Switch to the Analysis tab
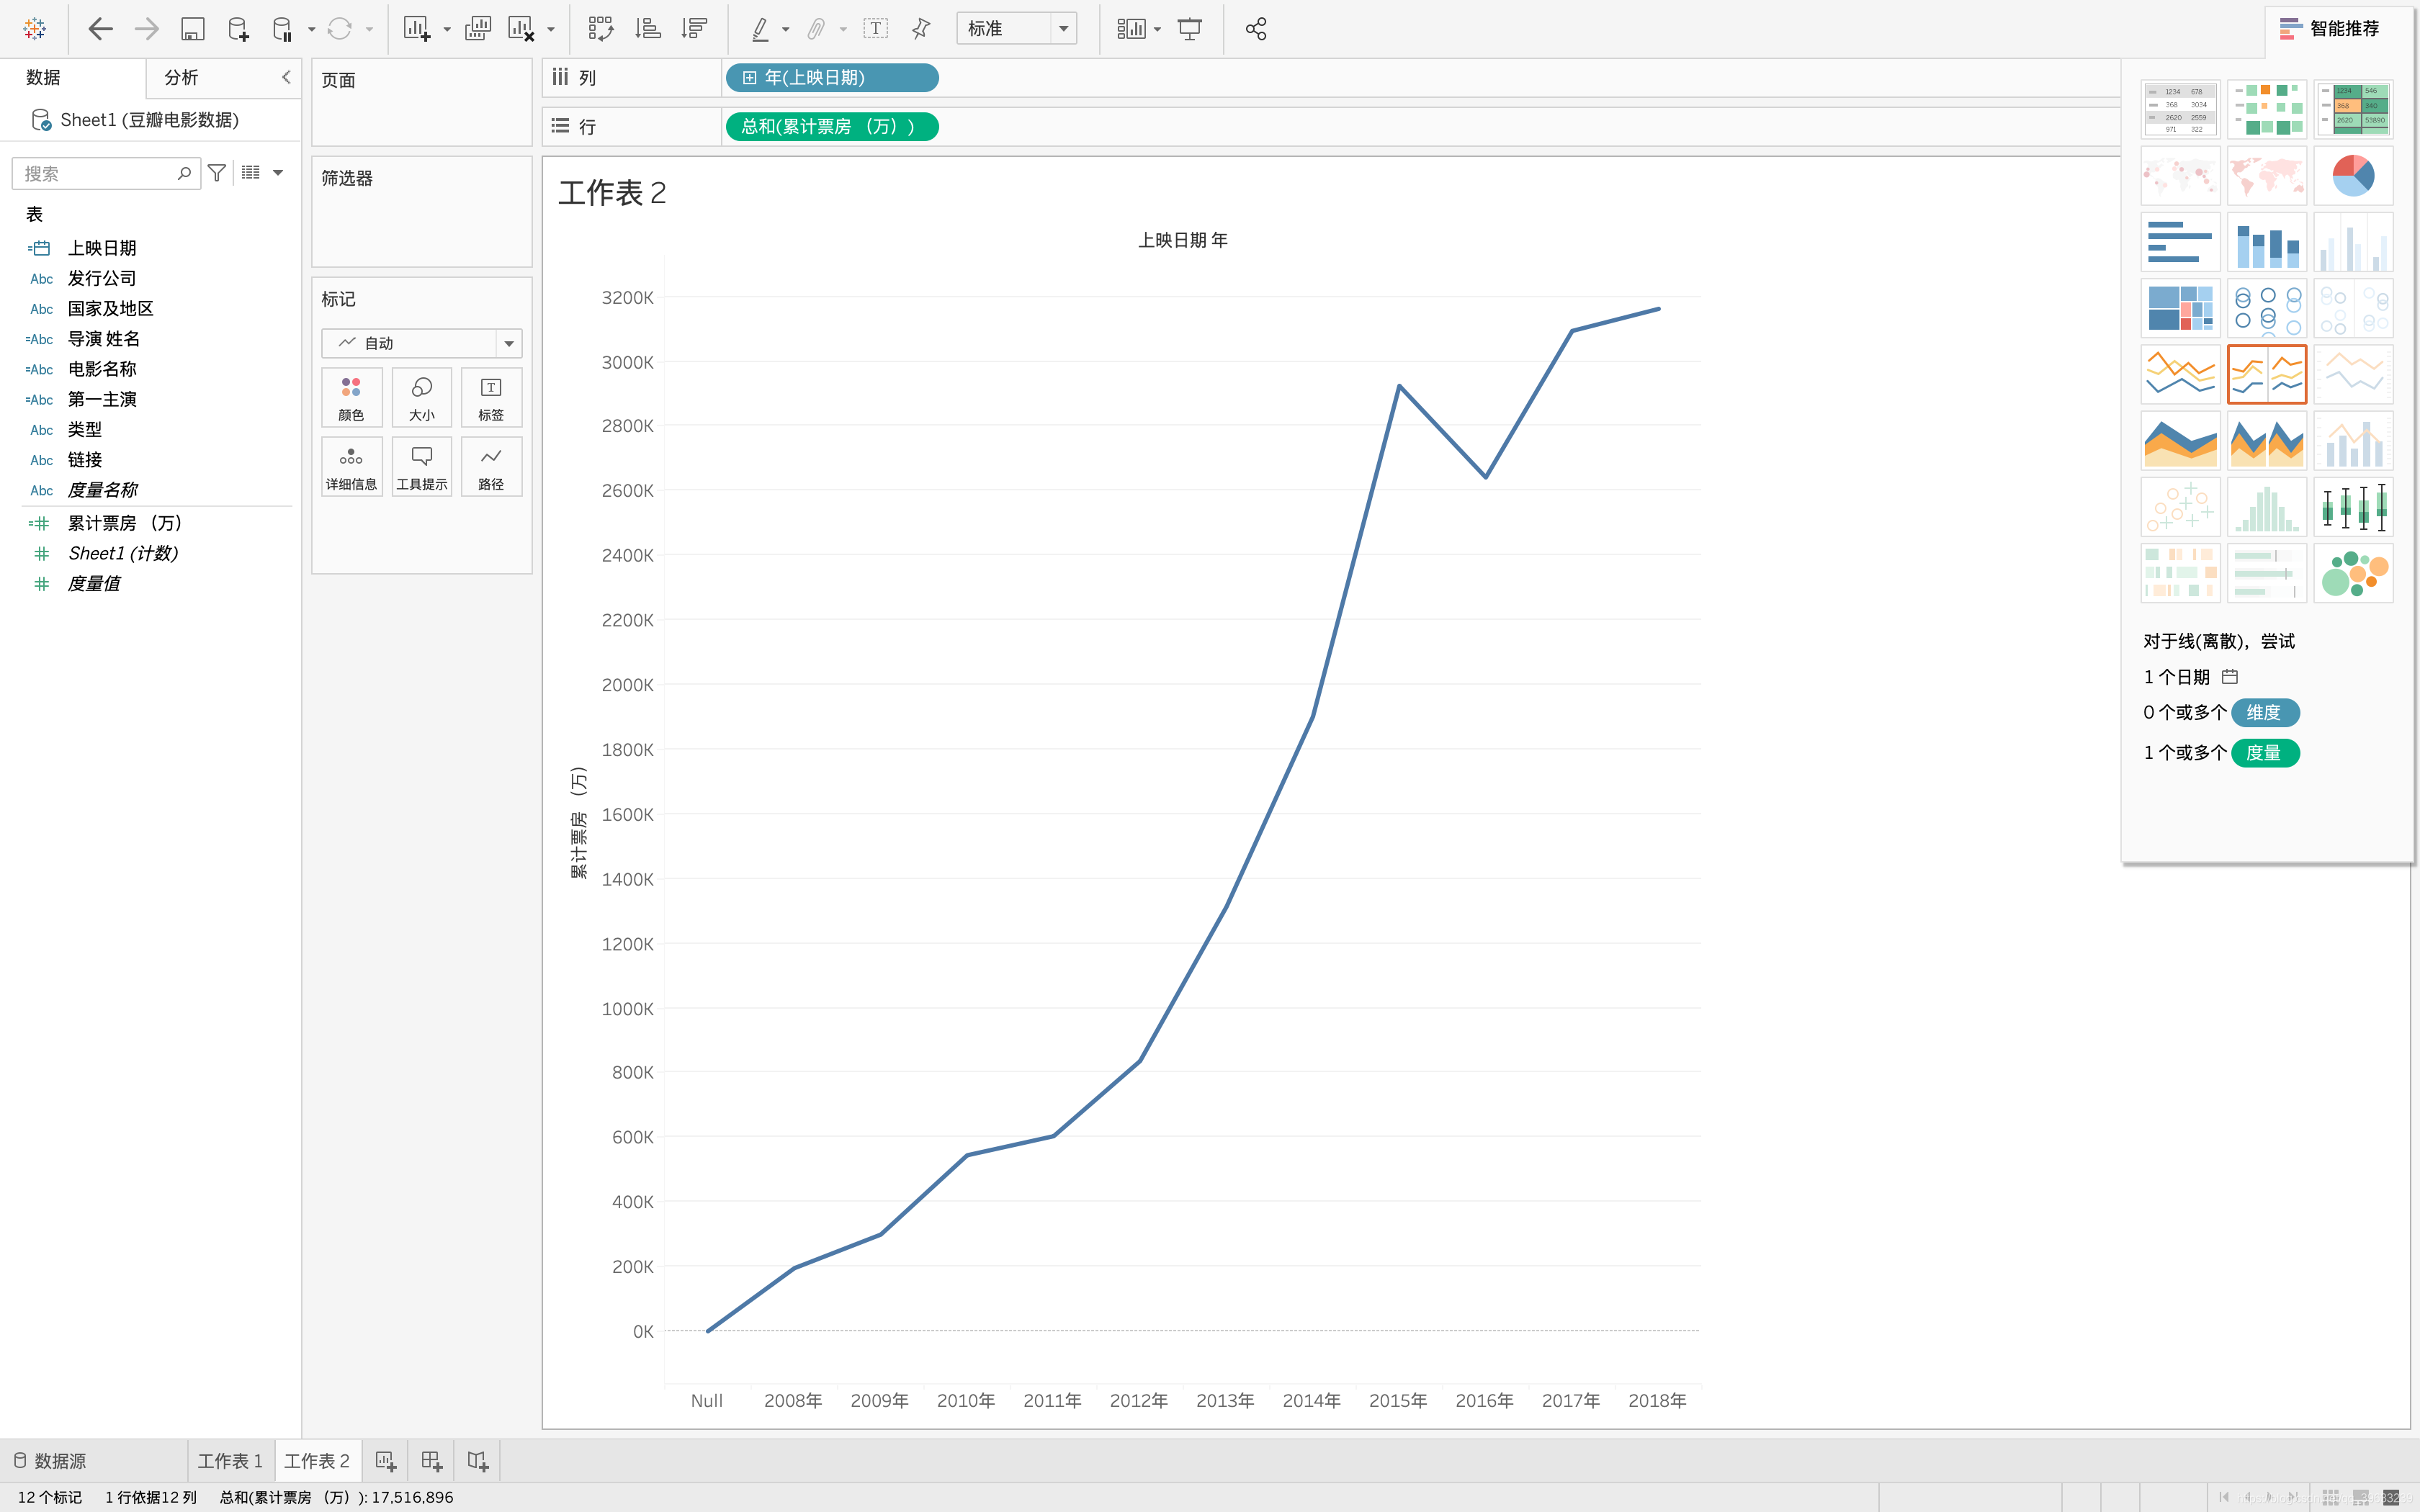The height and width of the screenshot is (1512, 2420). (181, 77)
